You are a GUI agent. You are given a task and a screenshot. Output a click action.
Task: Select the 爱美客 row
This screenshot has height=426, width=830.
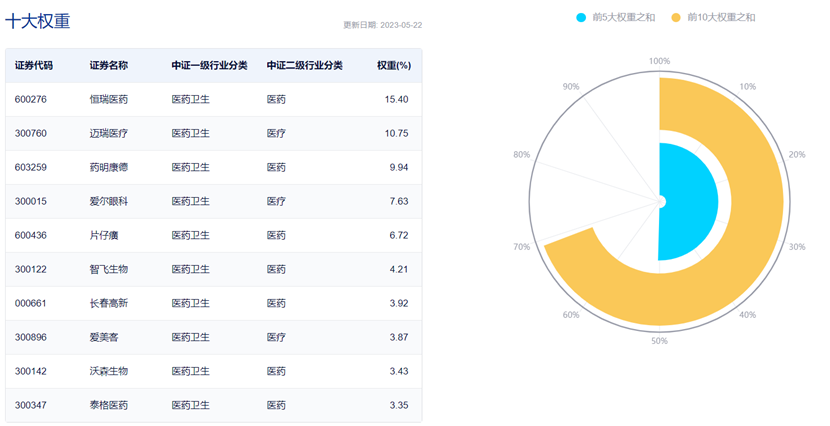tap(103, 337)
